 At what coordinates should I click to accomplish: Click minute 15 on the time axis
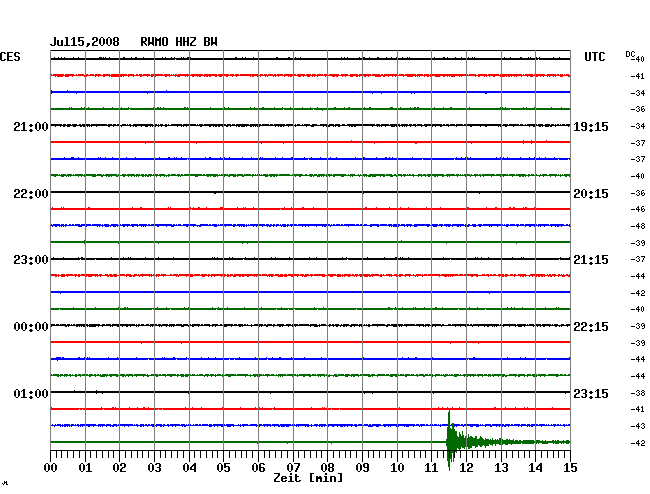[x=570, y=467]
